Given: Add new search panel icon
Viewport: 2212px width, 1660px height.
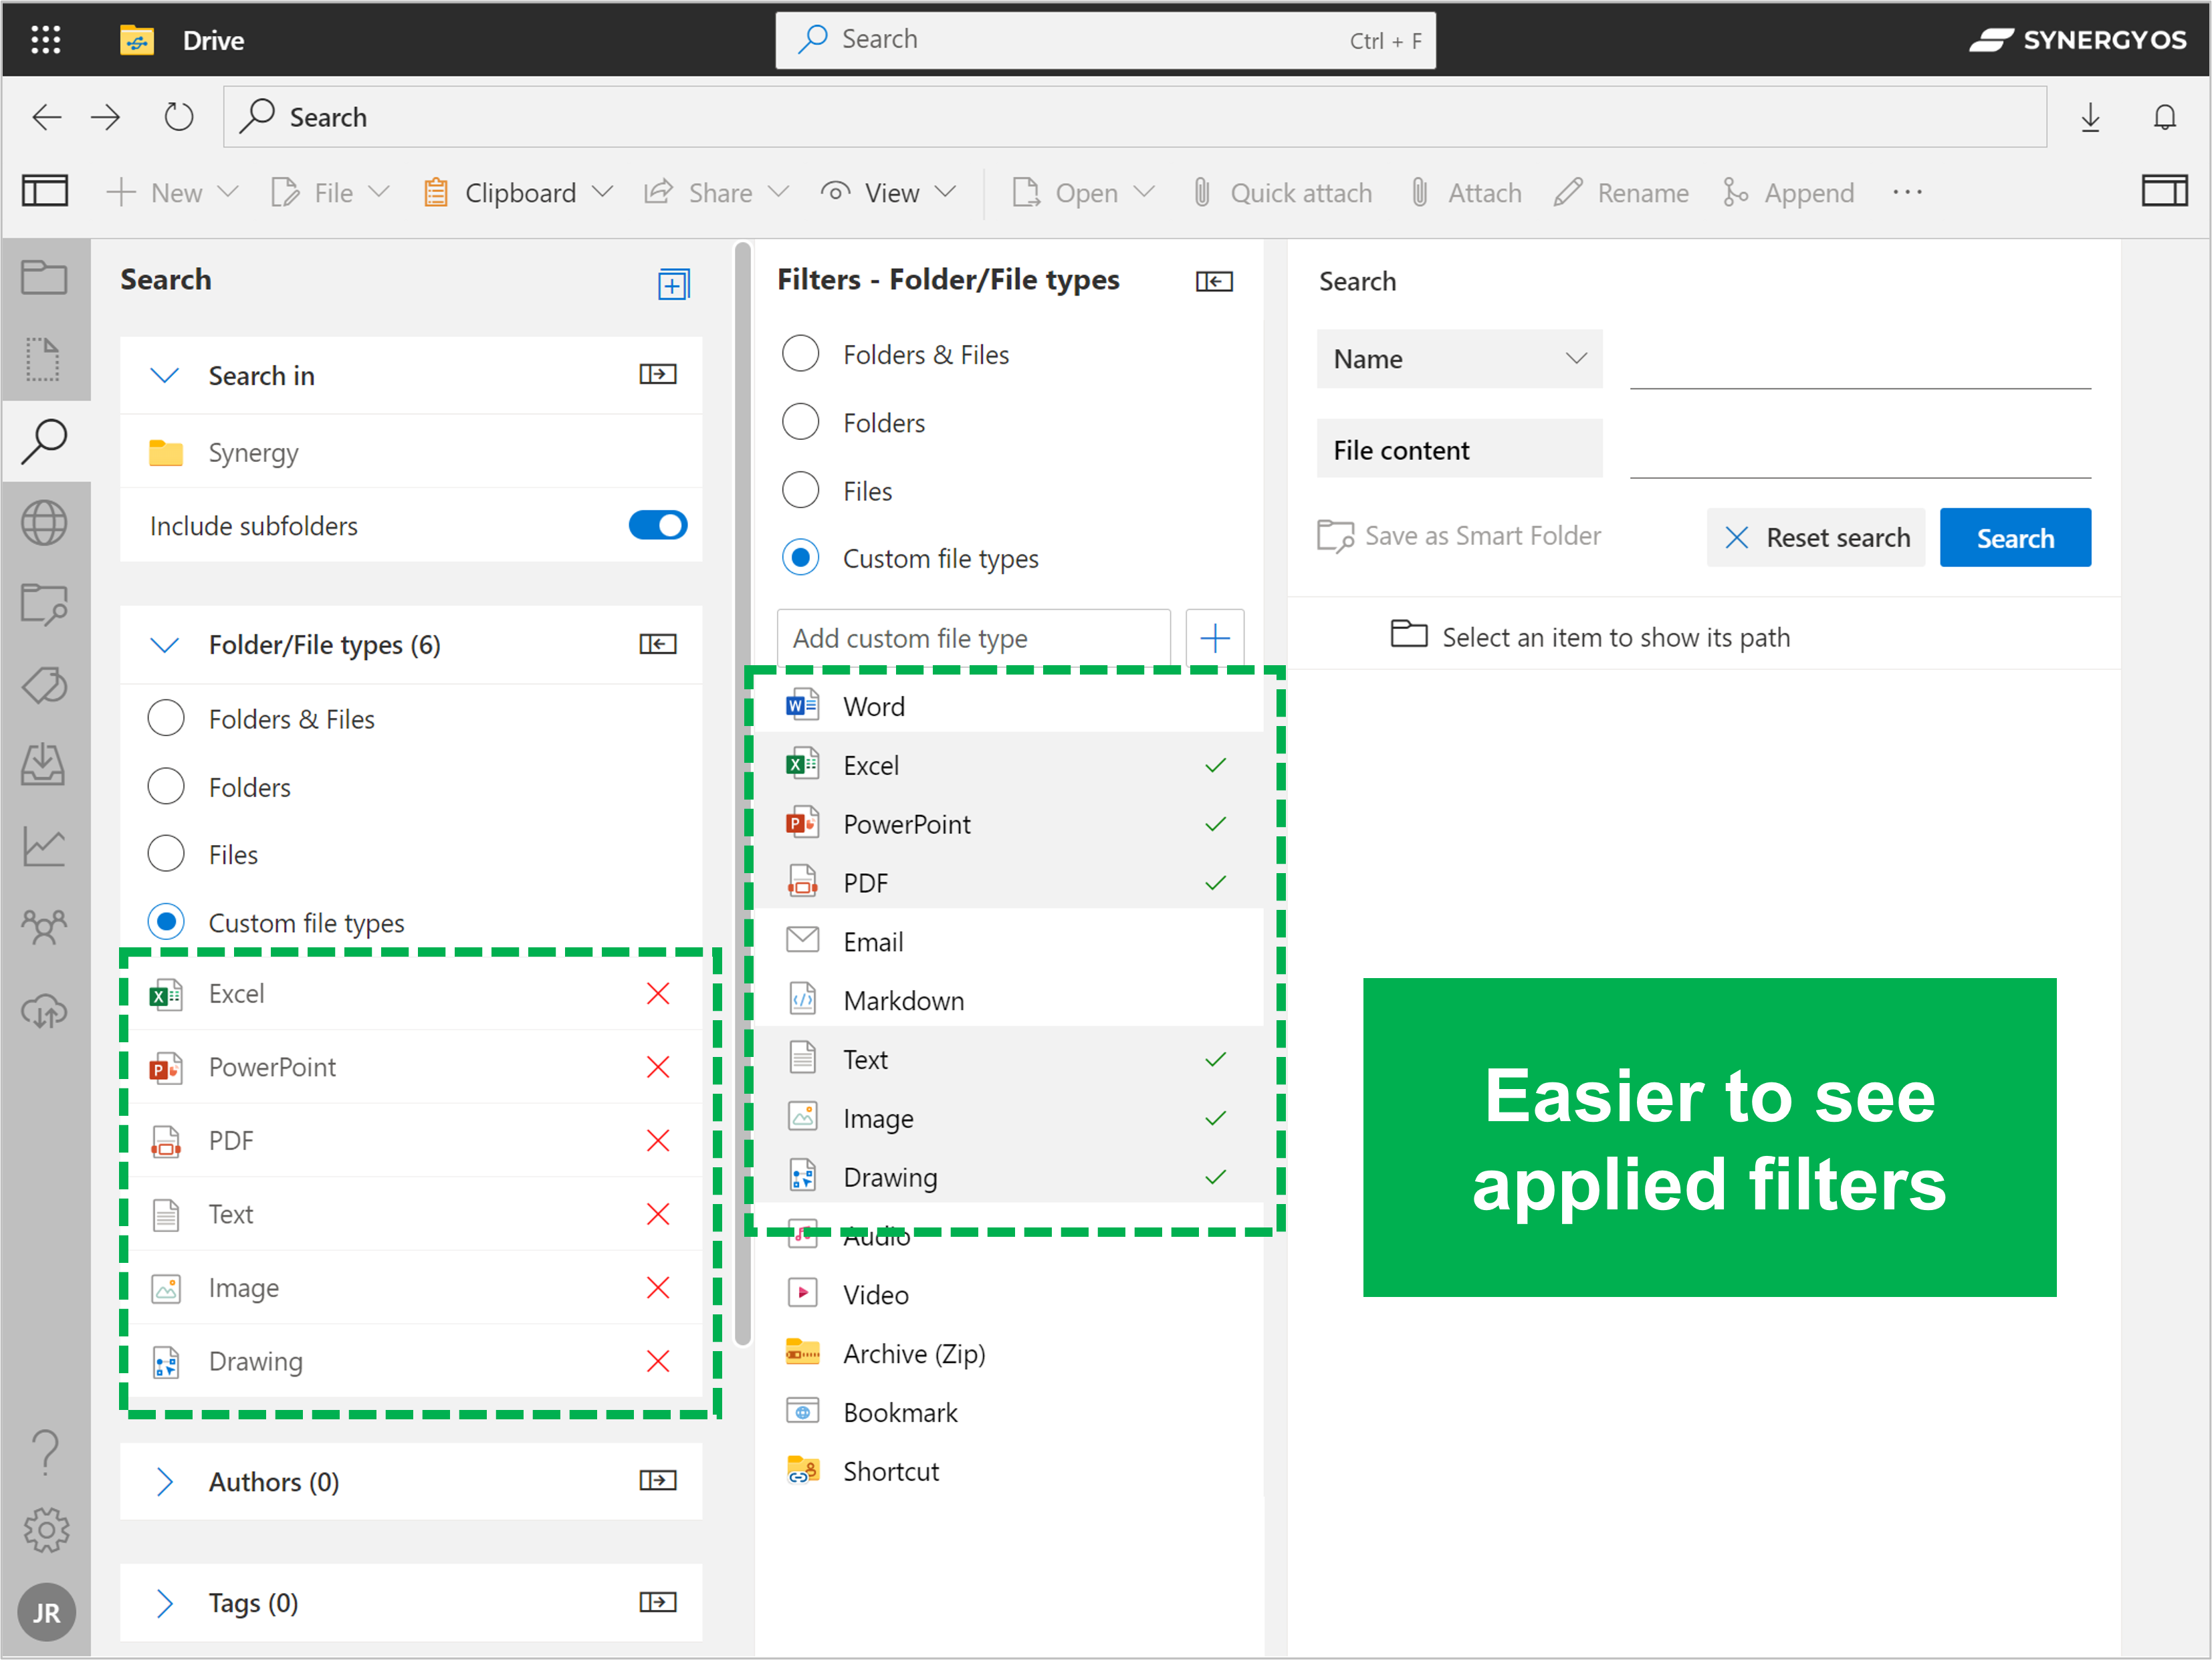Looking at the screenshot, I should pos(673,284).
